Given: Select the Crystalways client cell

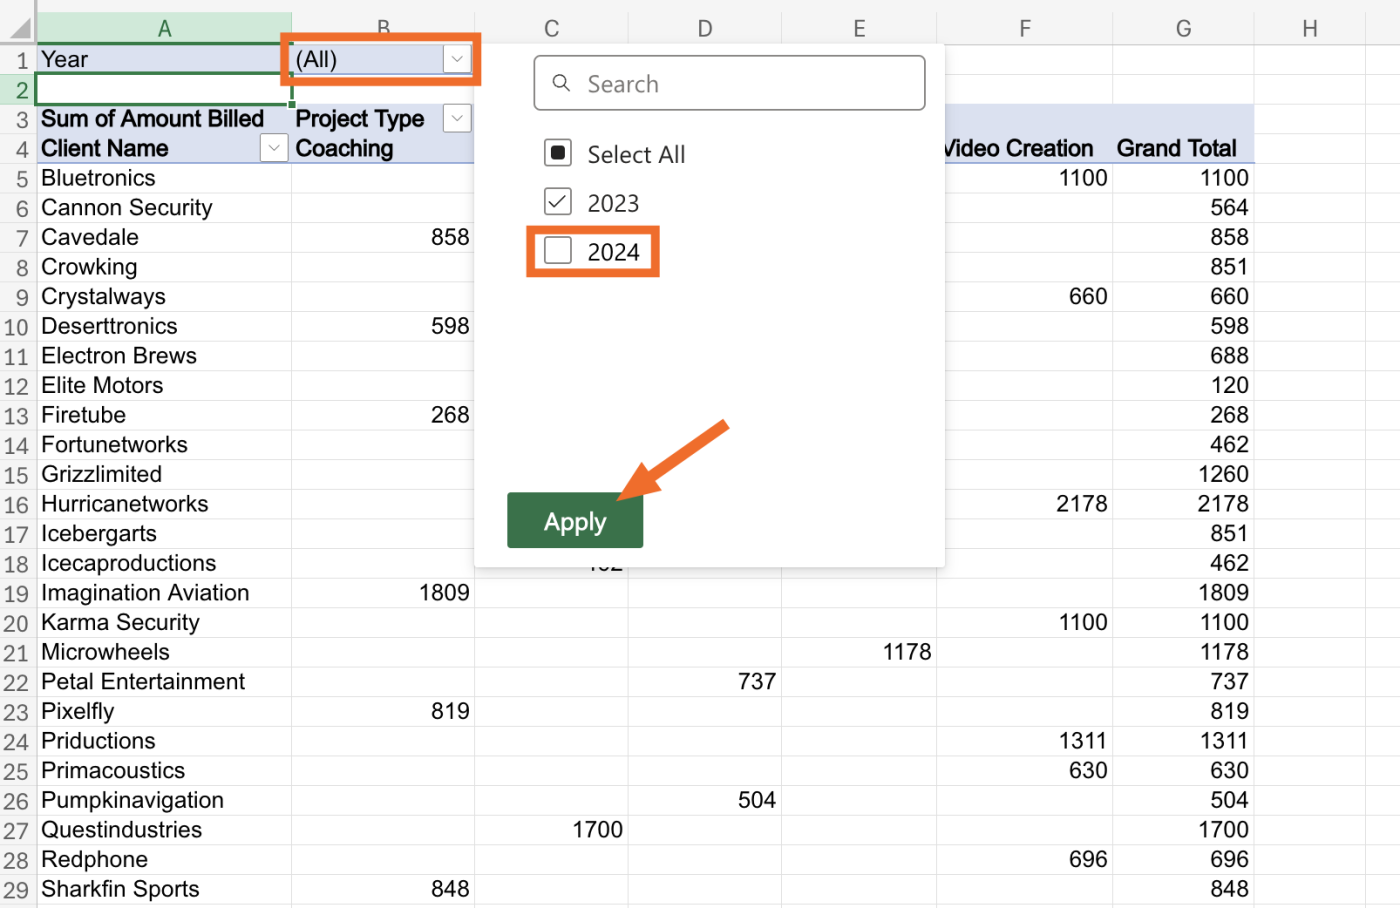Looking at the screenshot, I should (164, 296).
